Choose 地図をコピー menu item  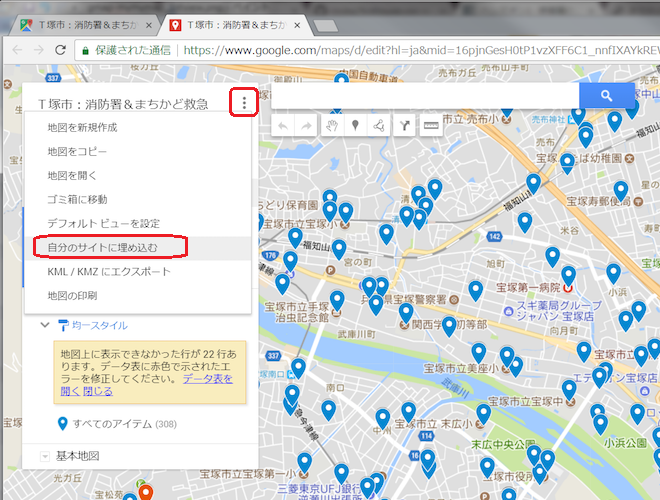[138, 152]
